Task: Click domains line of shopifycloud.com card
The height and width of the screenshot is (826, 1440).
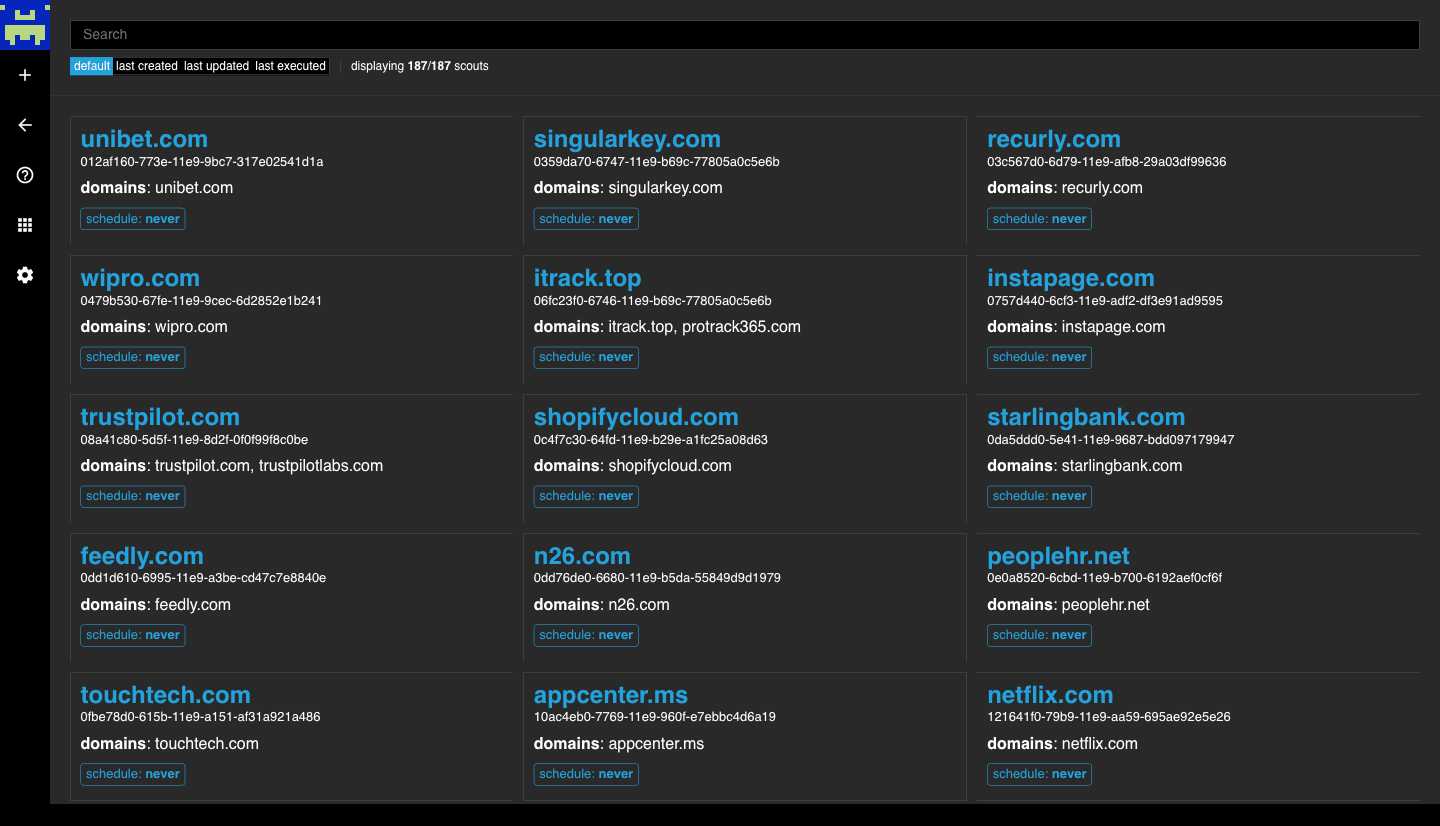Action: pyautogui.click(x=633, y=466)
